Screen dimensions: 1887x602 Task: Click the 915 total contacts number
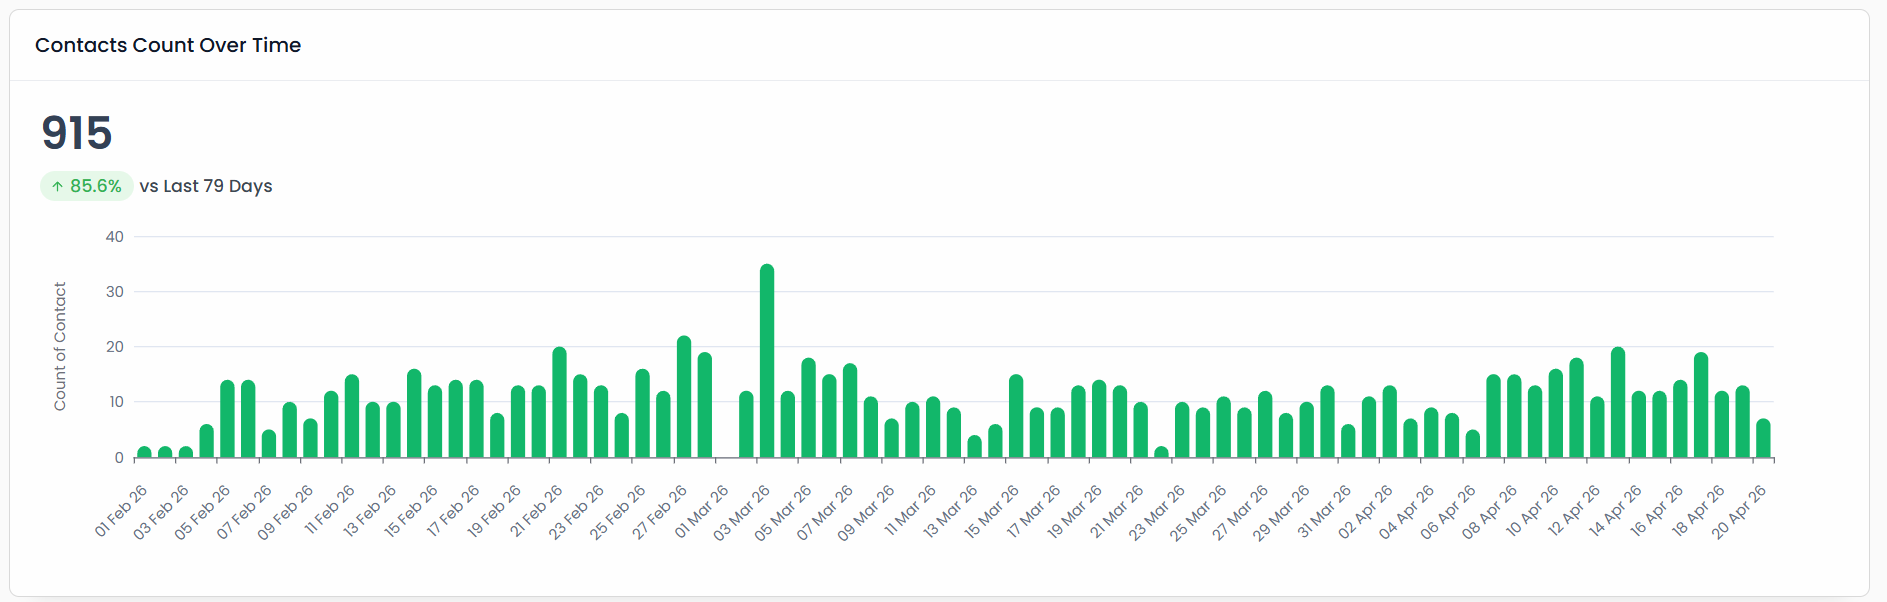77,133
